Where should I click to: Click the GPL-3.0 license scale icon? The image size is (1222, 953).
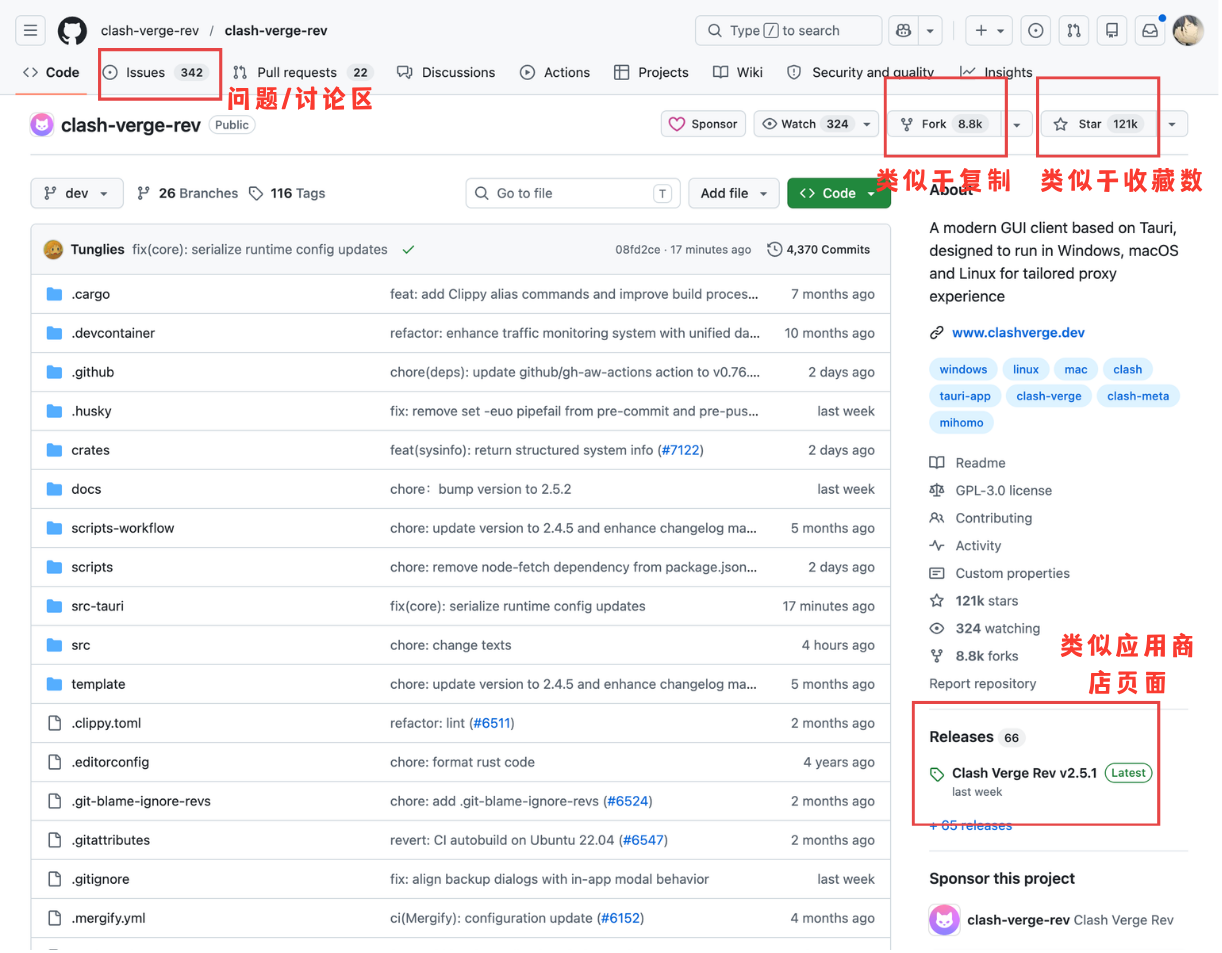(x=937, y=491)
